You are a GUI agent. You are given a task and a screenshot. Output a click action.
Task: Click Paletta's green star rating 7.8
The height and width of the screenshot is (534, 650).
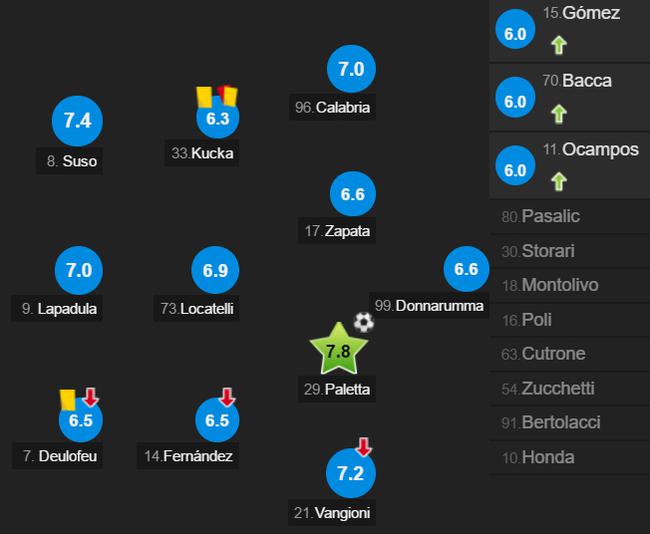pos(338,350)
